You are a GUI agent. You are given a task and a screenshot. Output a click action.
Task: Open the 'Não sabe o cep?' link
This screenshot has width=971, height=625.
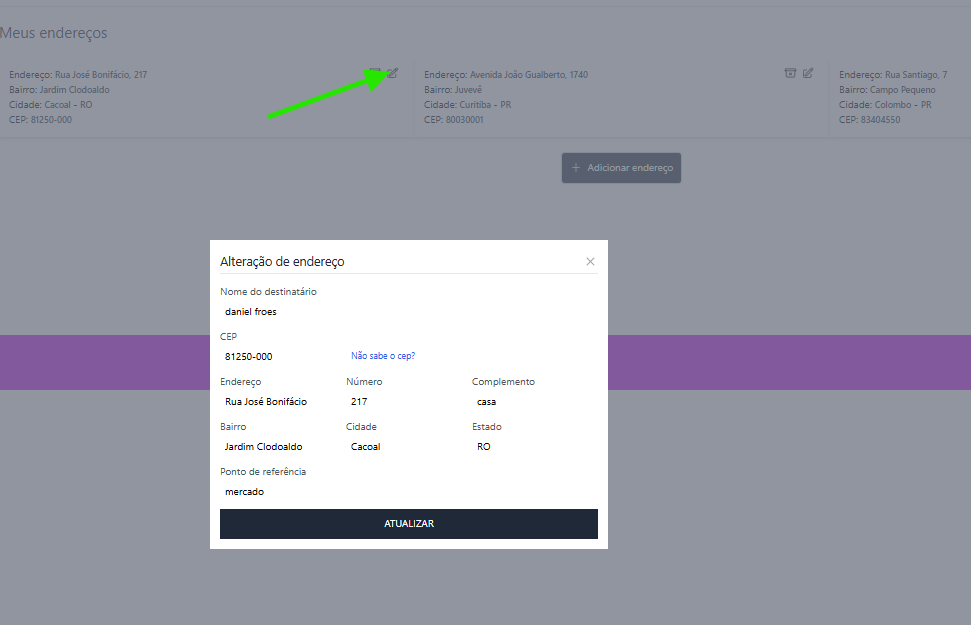383,356
